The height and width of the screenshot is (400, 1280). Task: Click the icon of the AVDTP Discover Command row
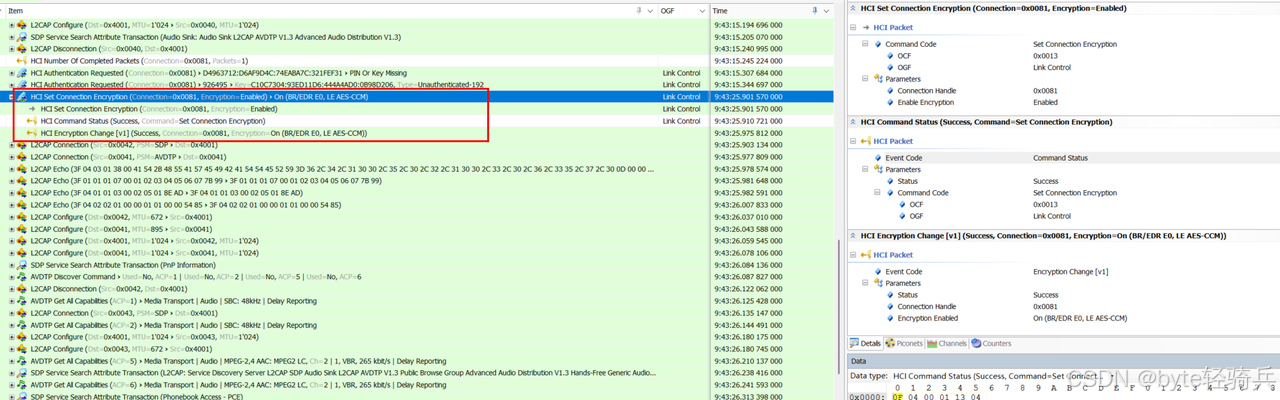click(23, 276)
